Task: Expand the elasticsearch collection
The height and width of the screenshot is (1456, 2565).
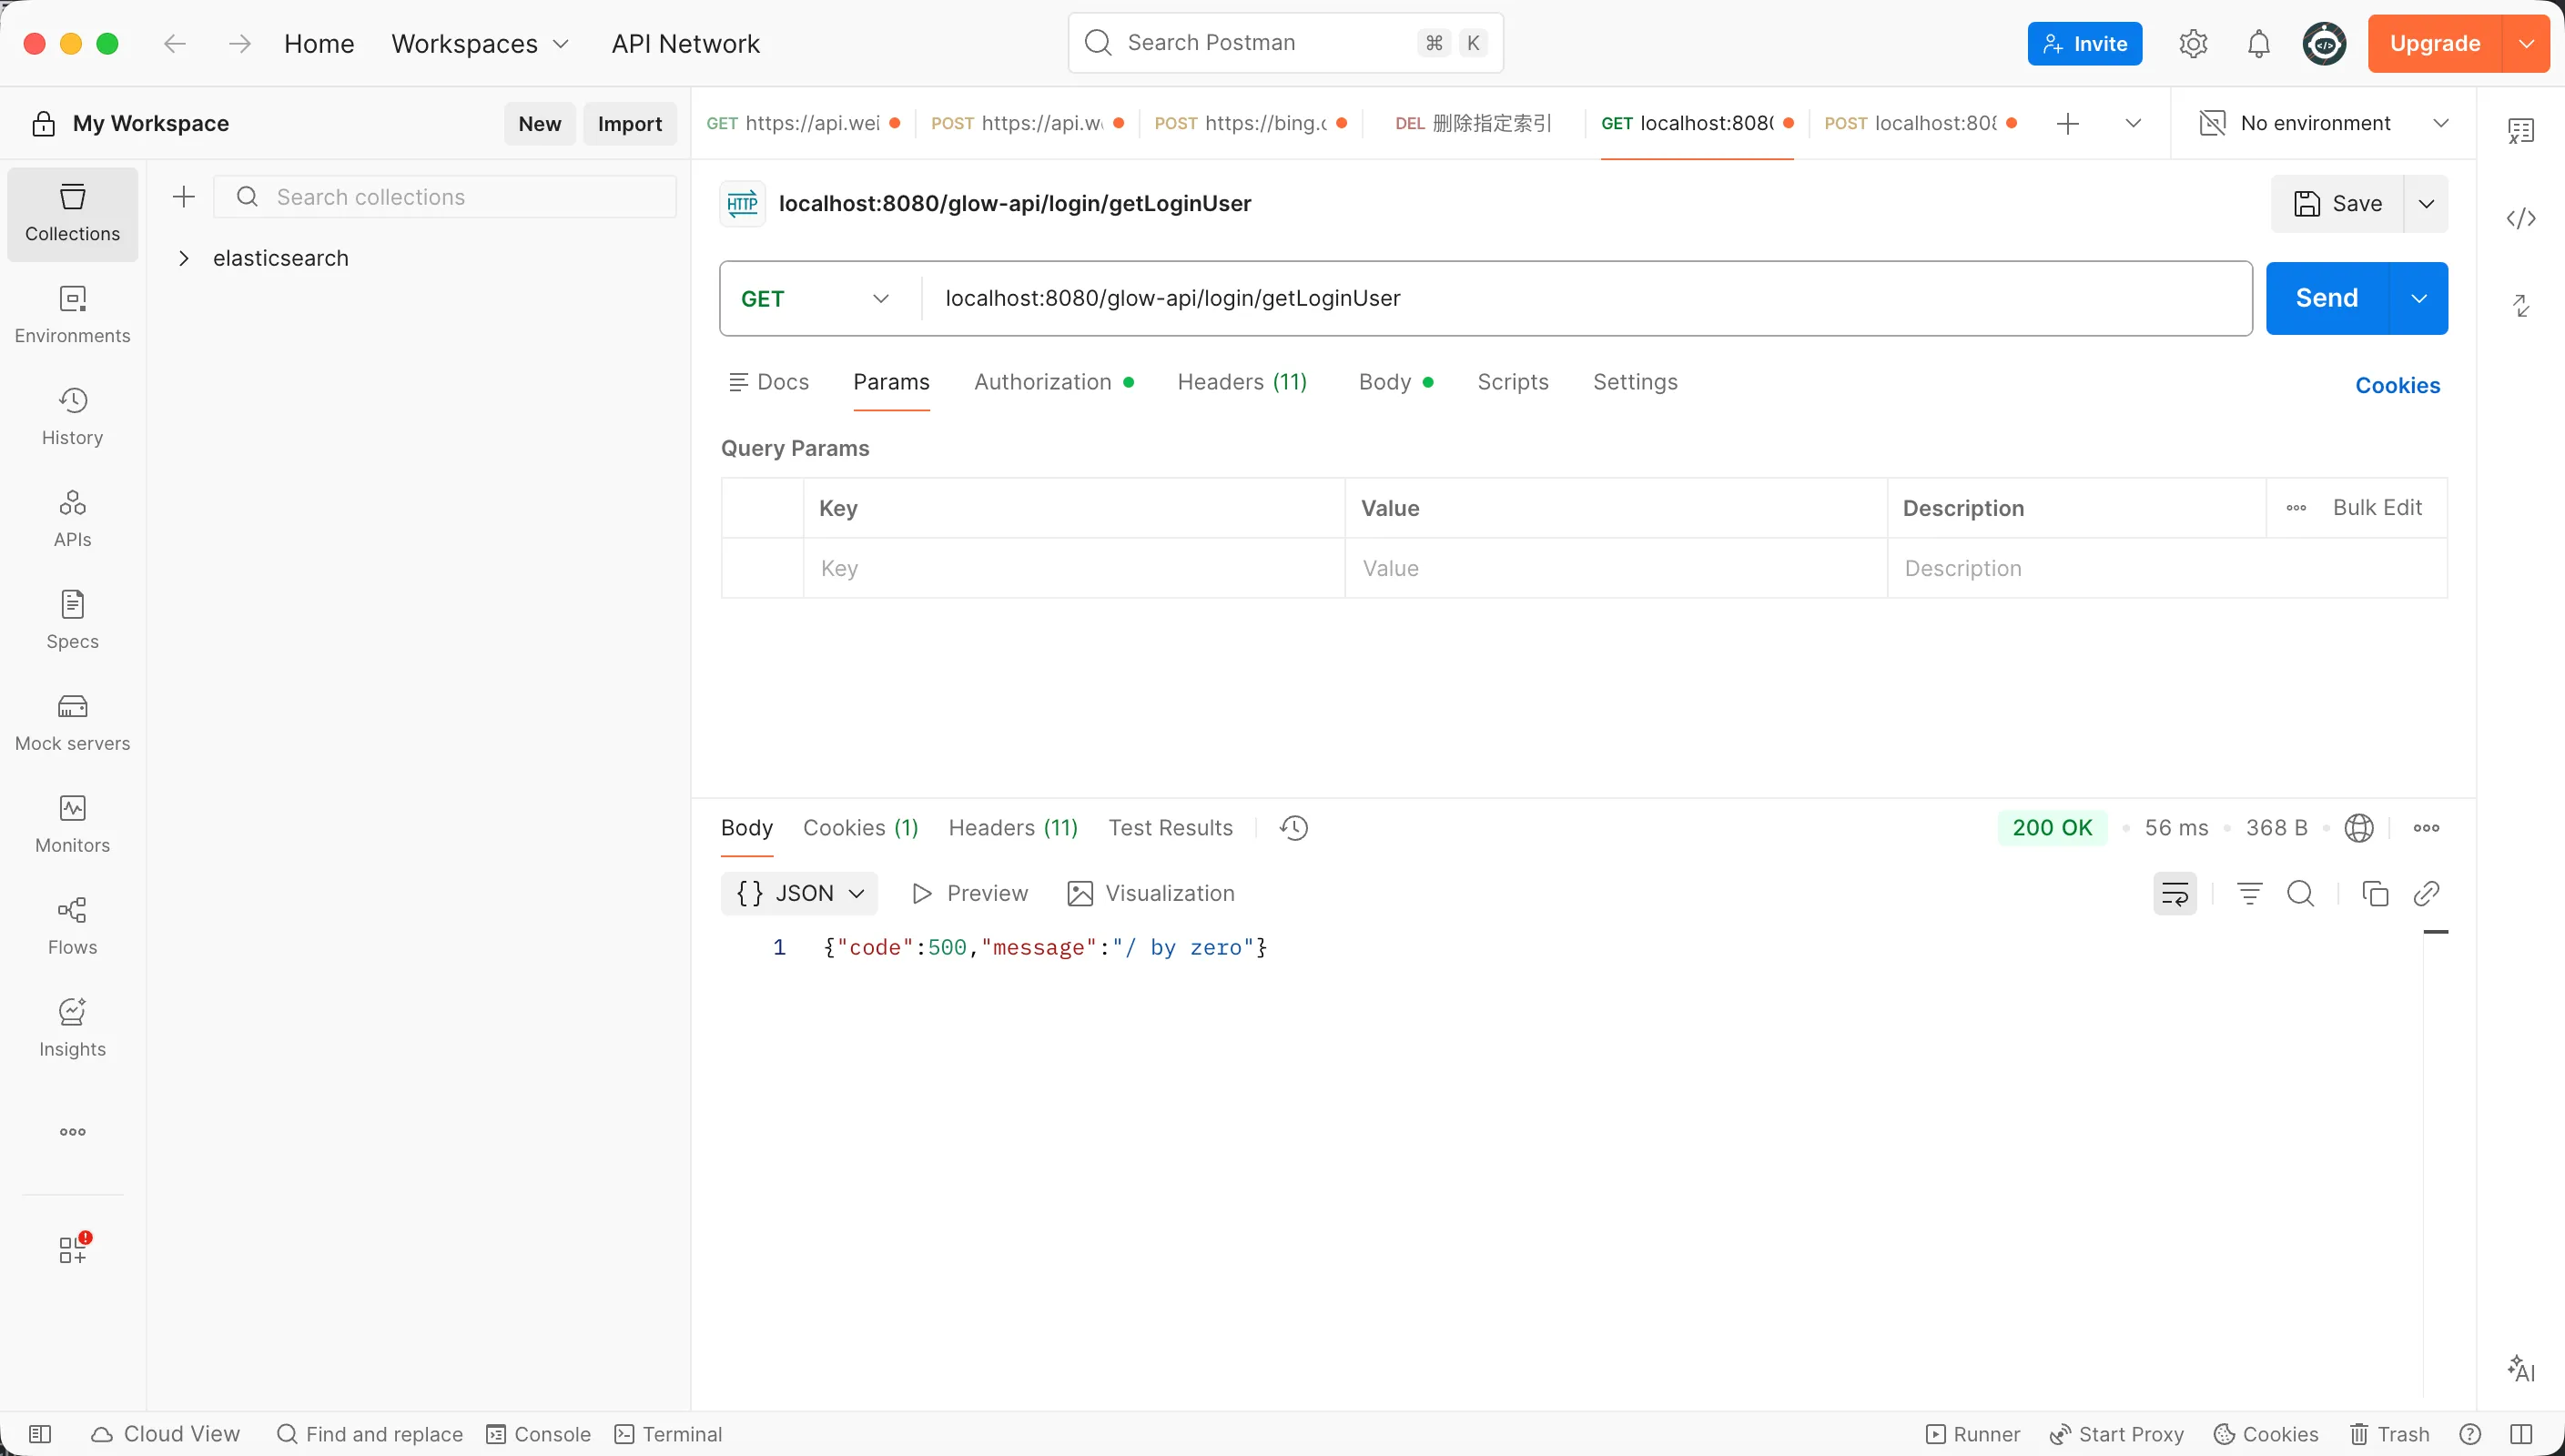Action: 184,258
